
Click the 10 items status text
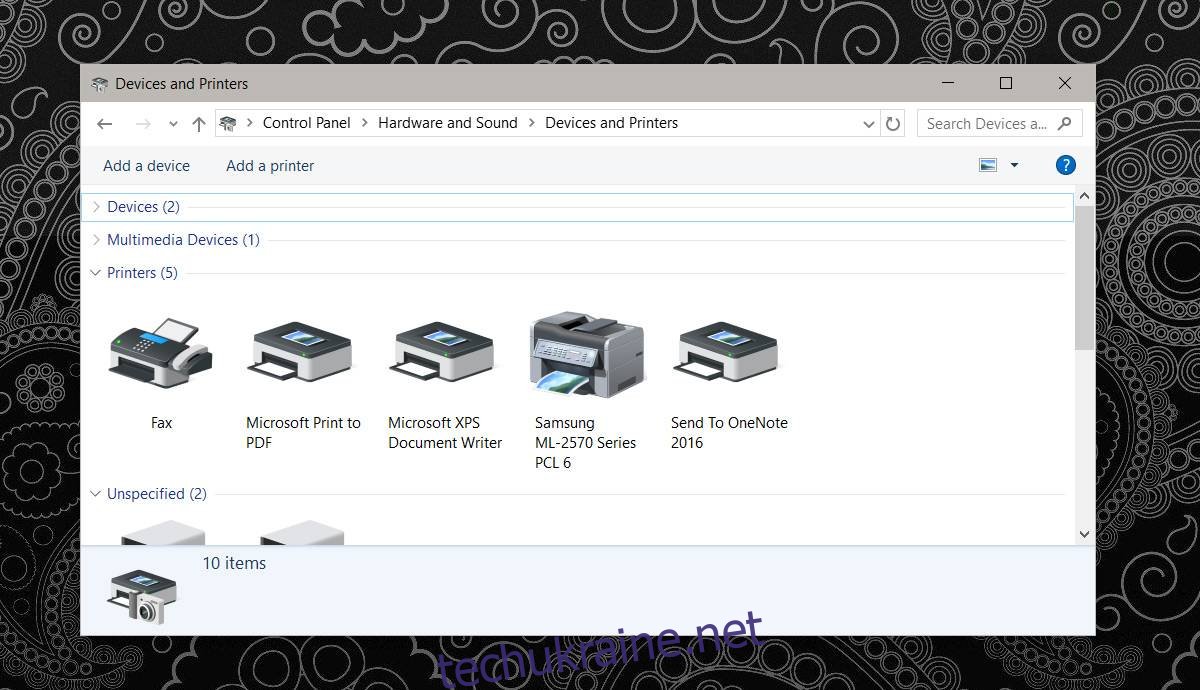[x=234, y=563]
